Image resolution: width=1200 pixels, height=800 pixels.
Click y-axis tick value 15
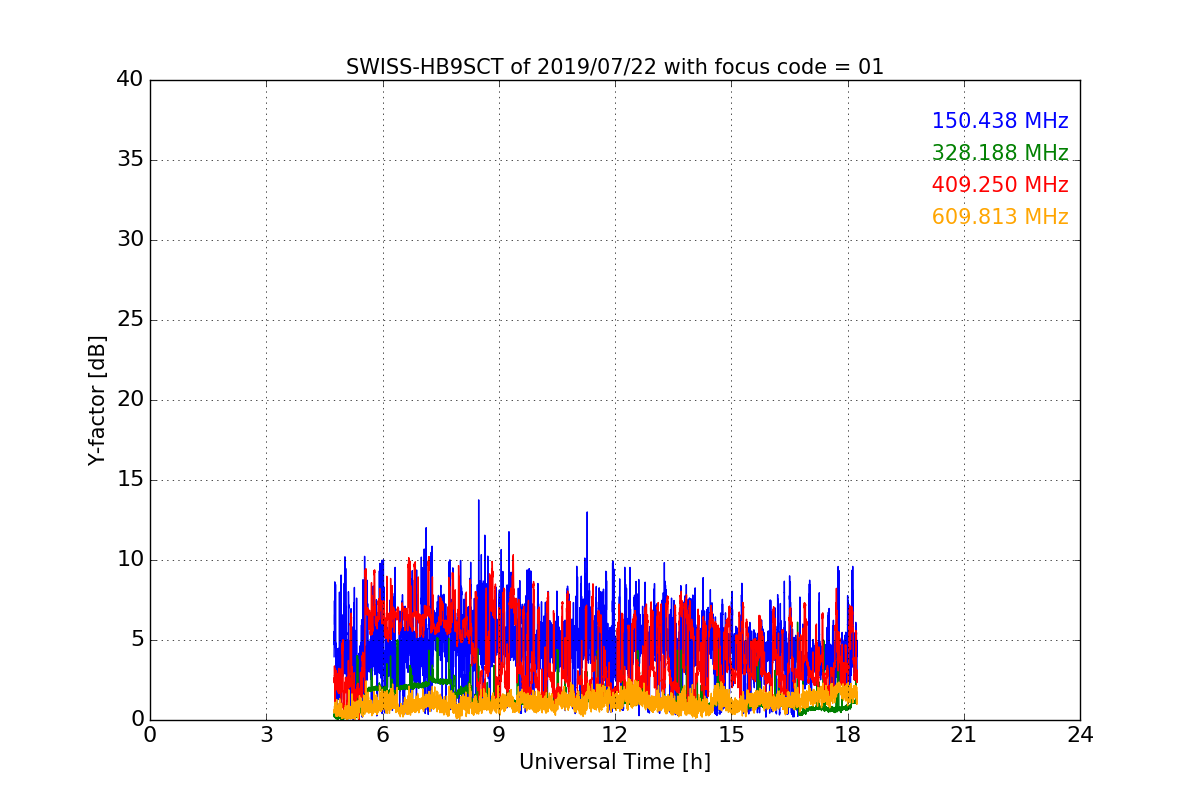(x=130, y=480)
